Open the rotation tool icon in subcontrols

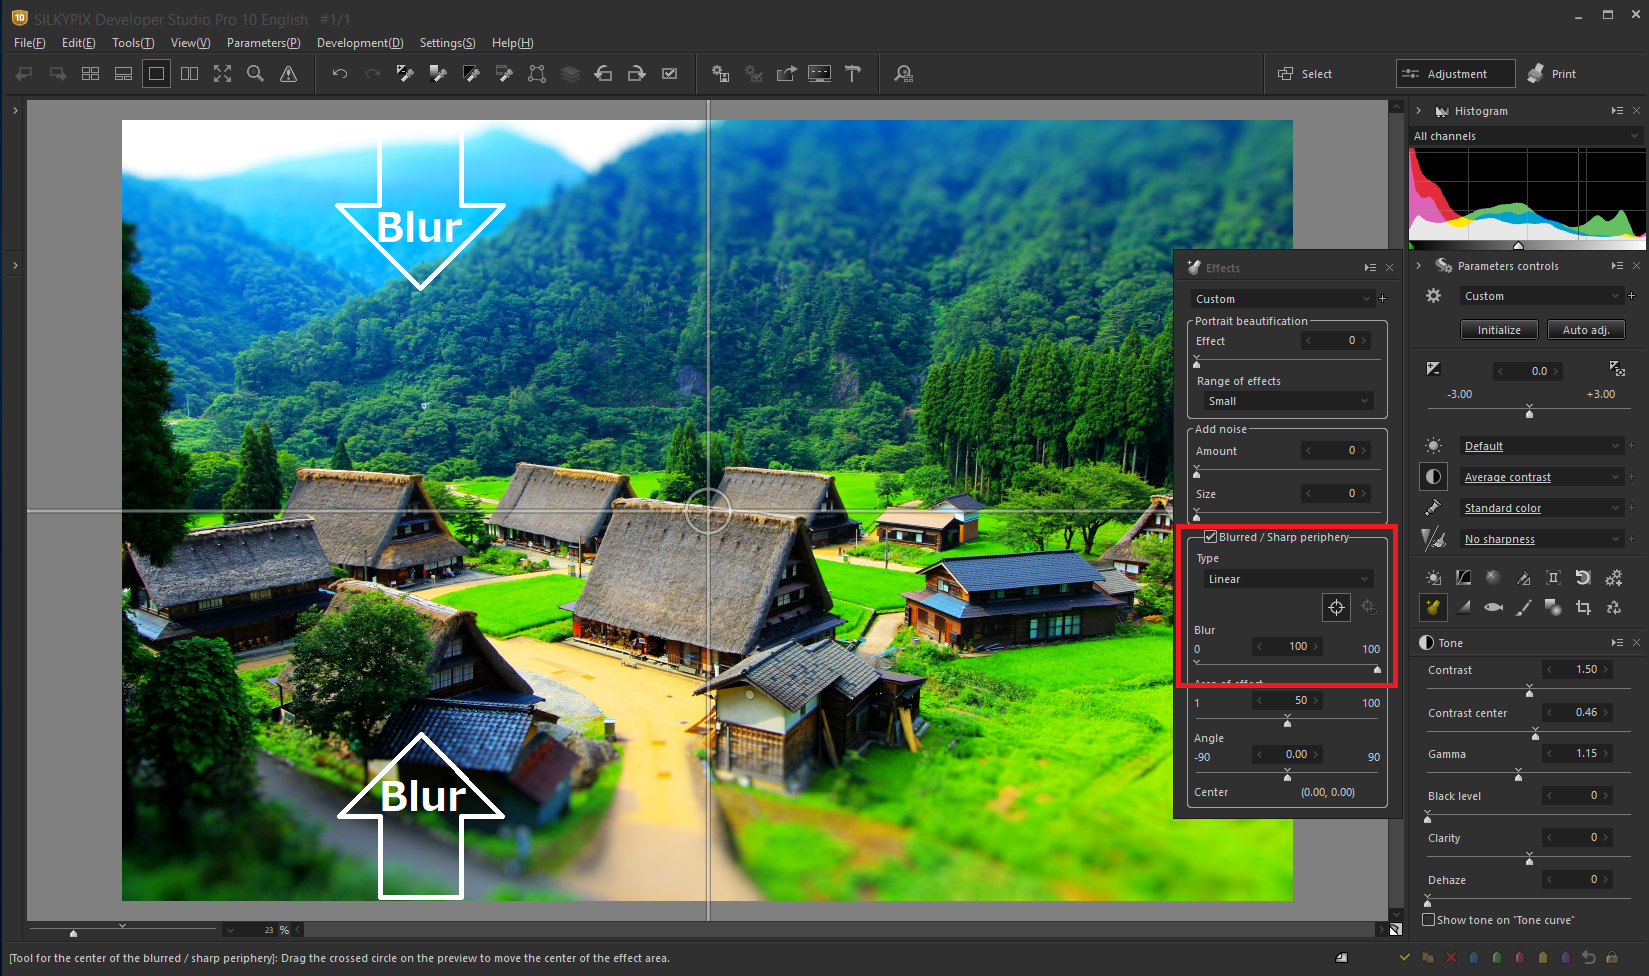1583,578
